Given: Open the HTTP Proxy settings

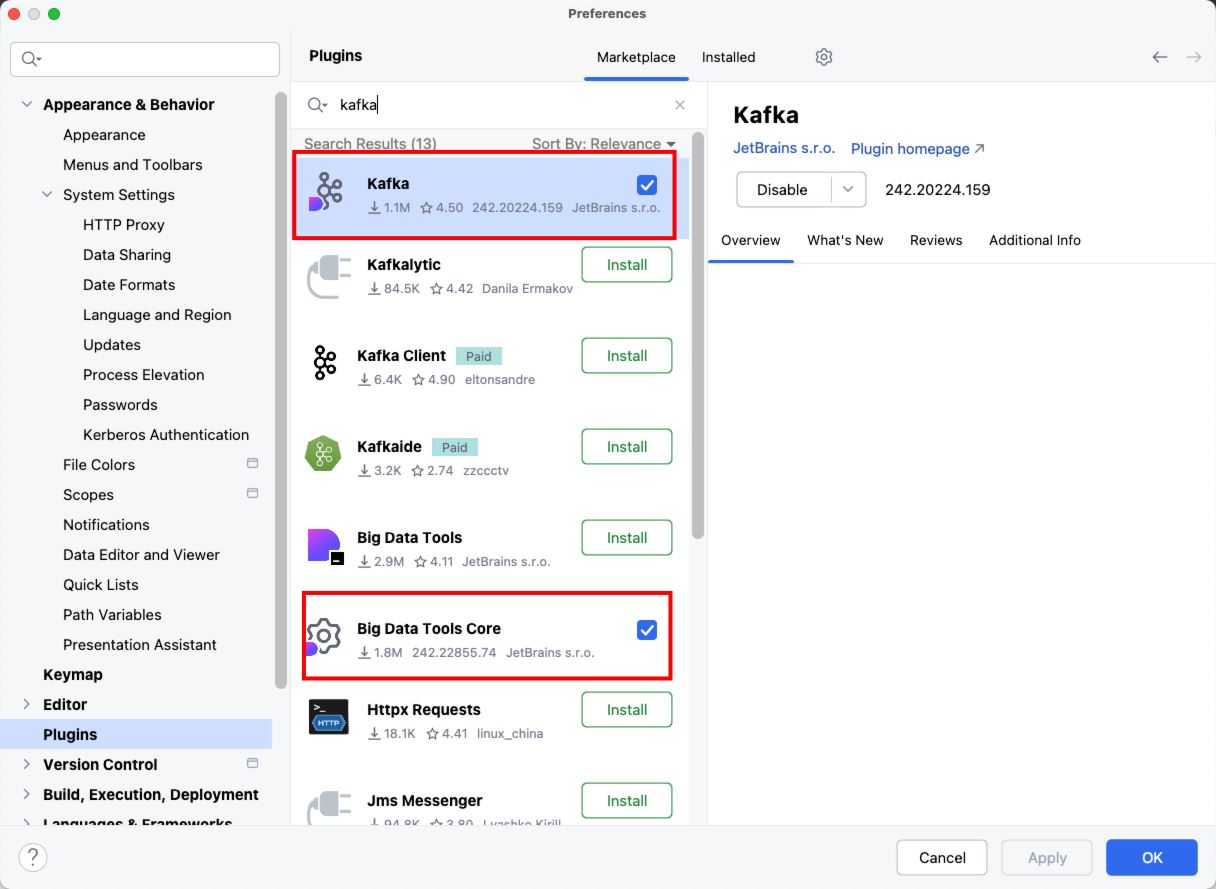Looking at the screenshot, I should (123, 224).
